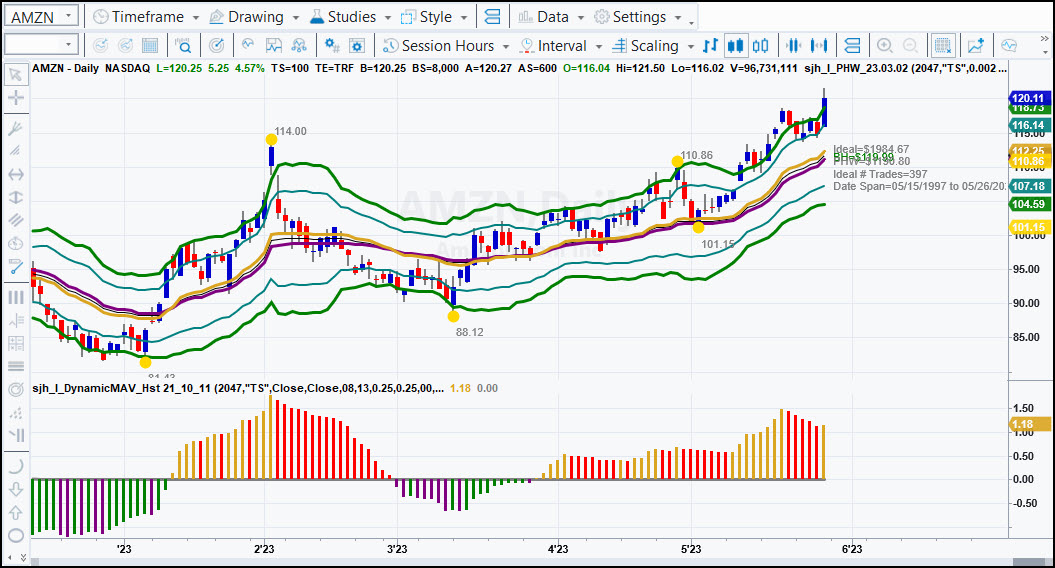Click the 88.12 low marker dot
Screen dimensions: 1055x568
453,316
